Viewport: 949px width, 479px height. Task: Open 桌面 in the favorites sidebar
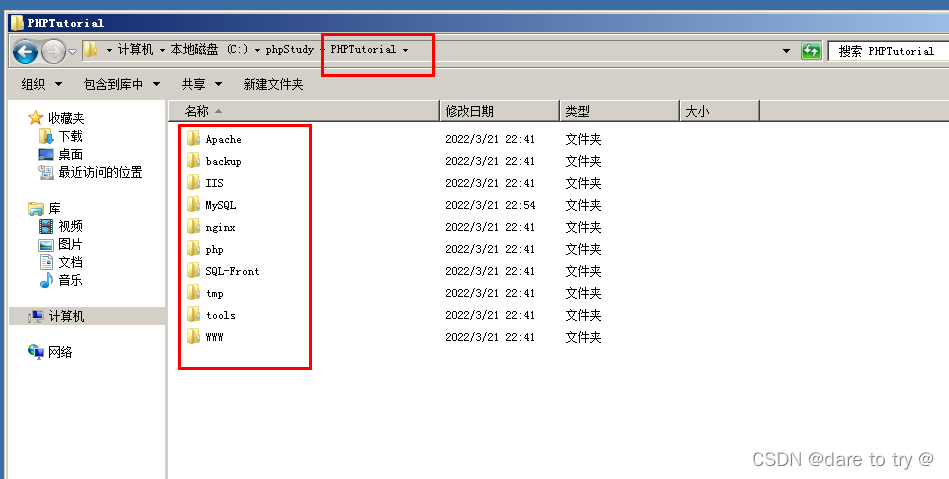(x=61, y=154)
